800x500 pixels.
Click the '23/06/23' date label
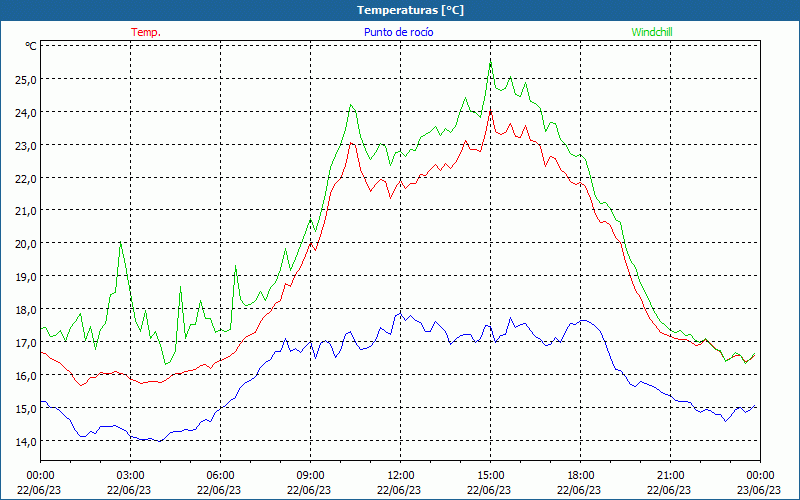pos(759,490)
